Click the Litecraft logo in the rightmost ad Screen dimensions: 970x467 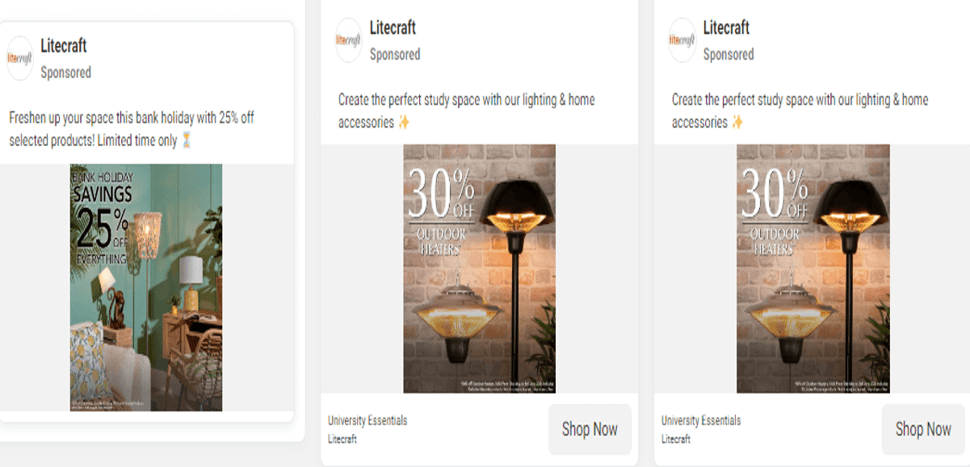[682, 40]
